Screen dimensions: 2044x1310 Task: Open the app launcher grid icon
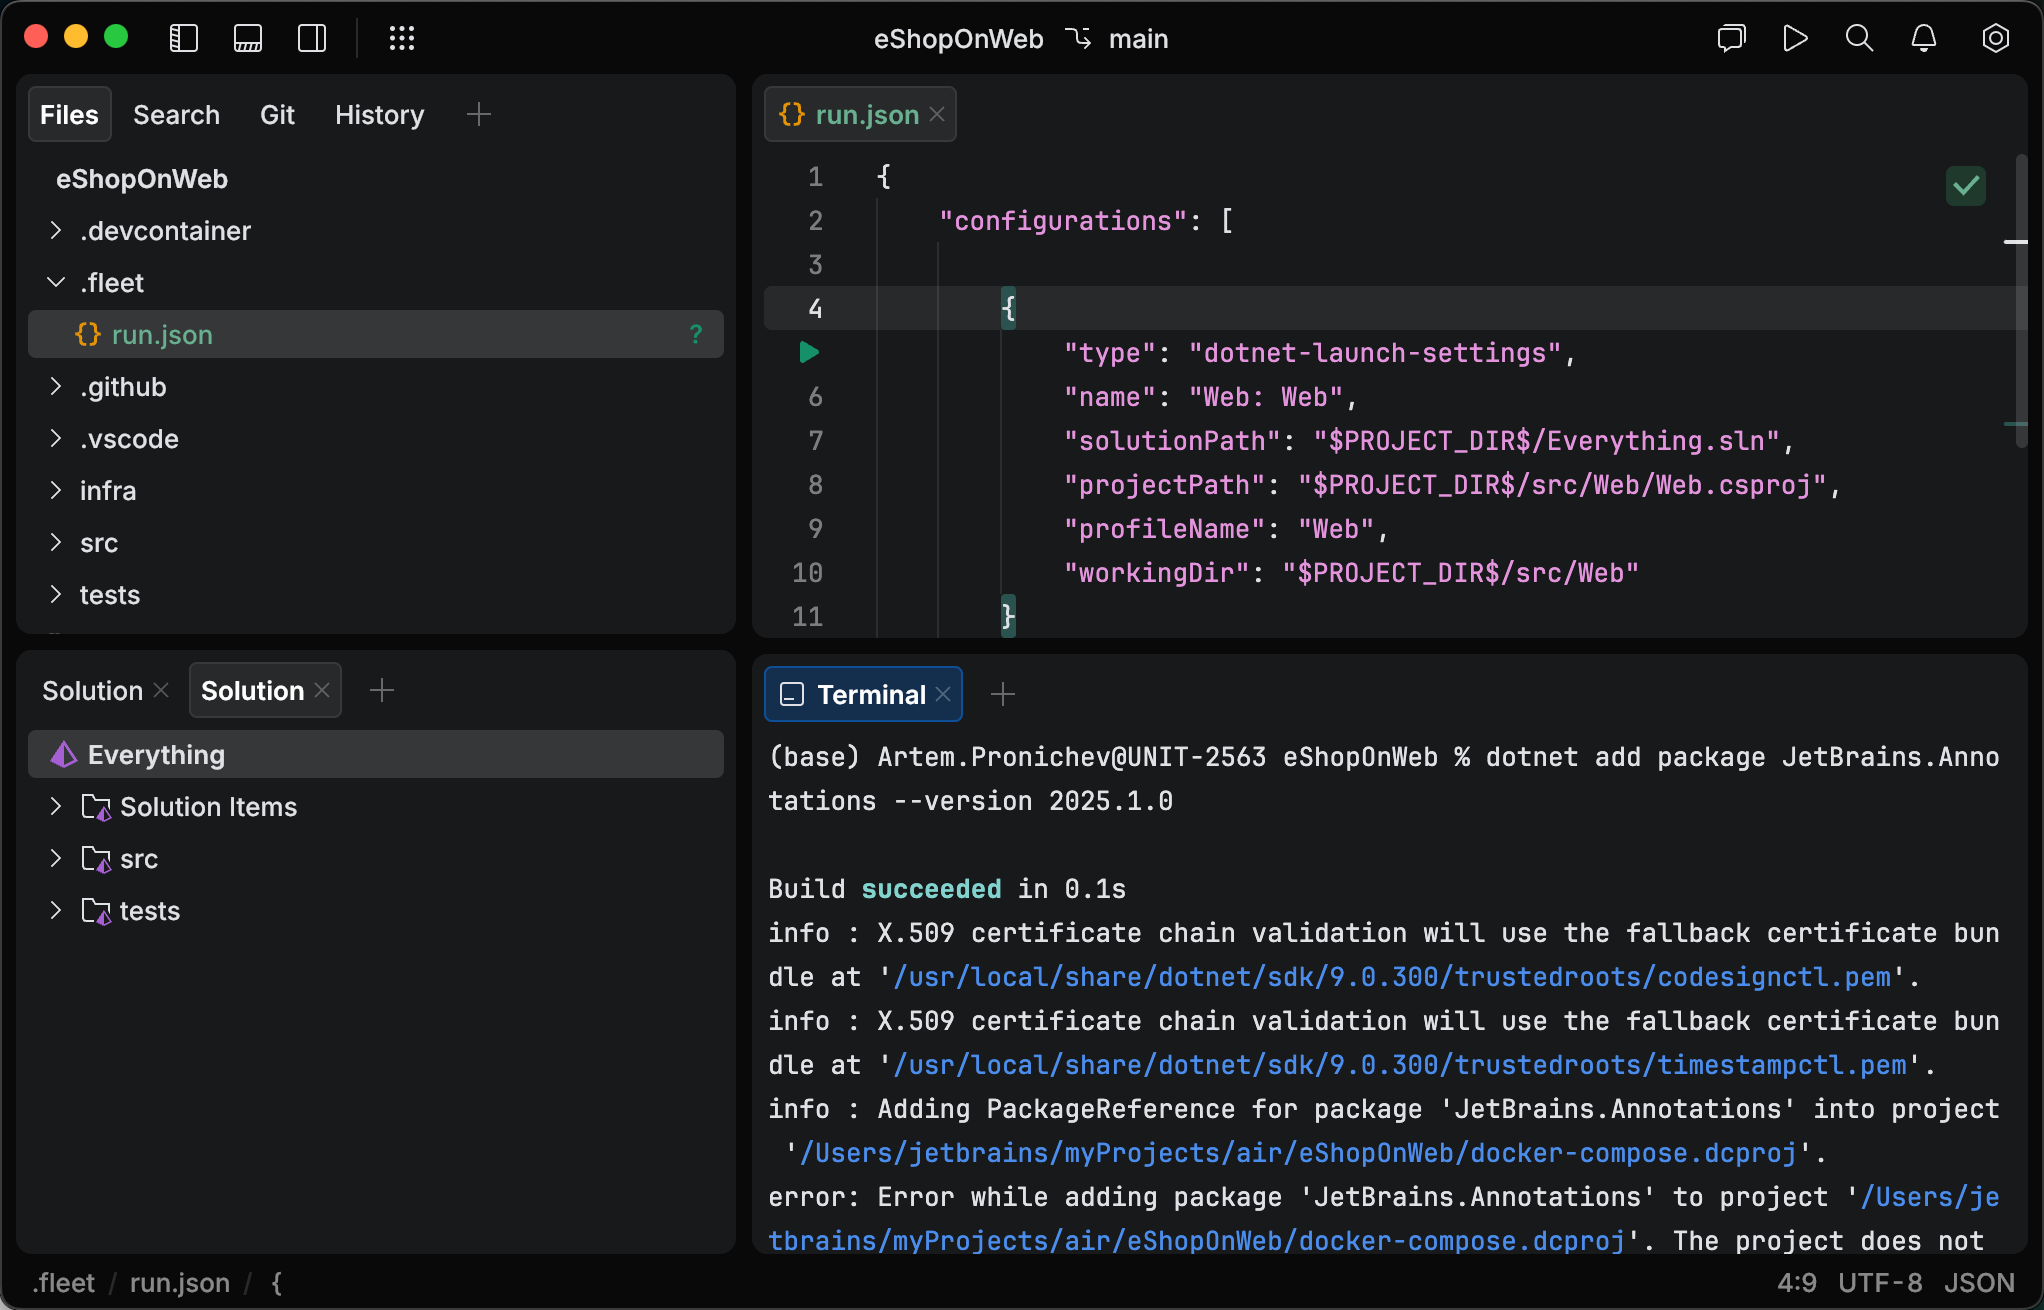402,38
